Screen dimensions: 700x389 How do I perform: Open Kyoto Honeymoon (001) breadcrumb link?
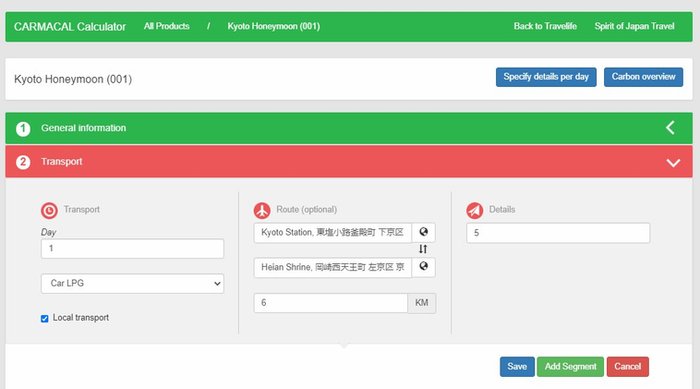(274, 26)
